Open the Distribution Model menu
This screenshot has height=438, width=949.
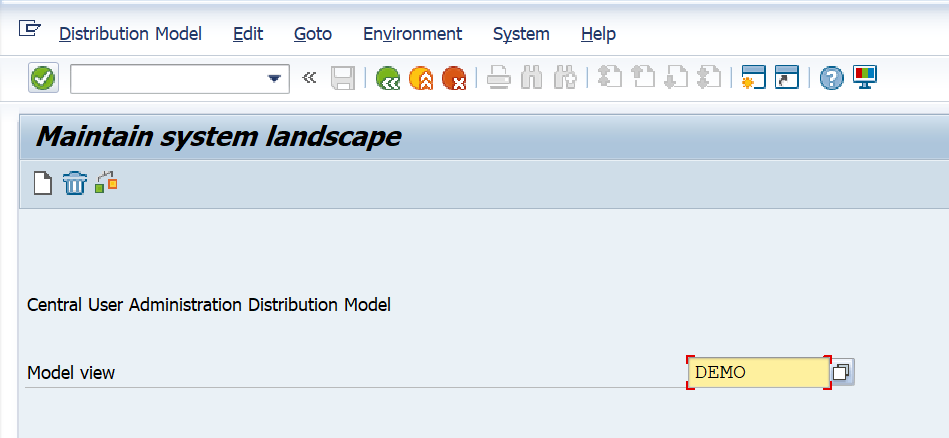point(130,34)
